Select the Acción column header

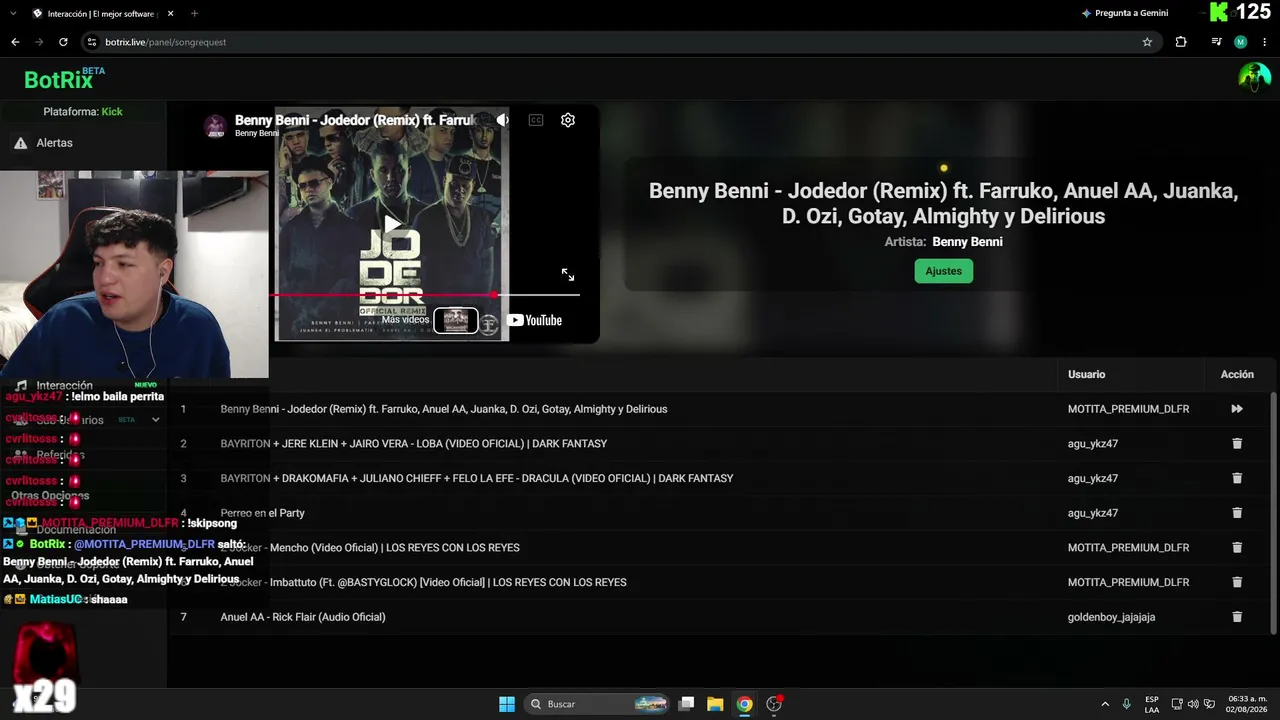(1237, 374)
